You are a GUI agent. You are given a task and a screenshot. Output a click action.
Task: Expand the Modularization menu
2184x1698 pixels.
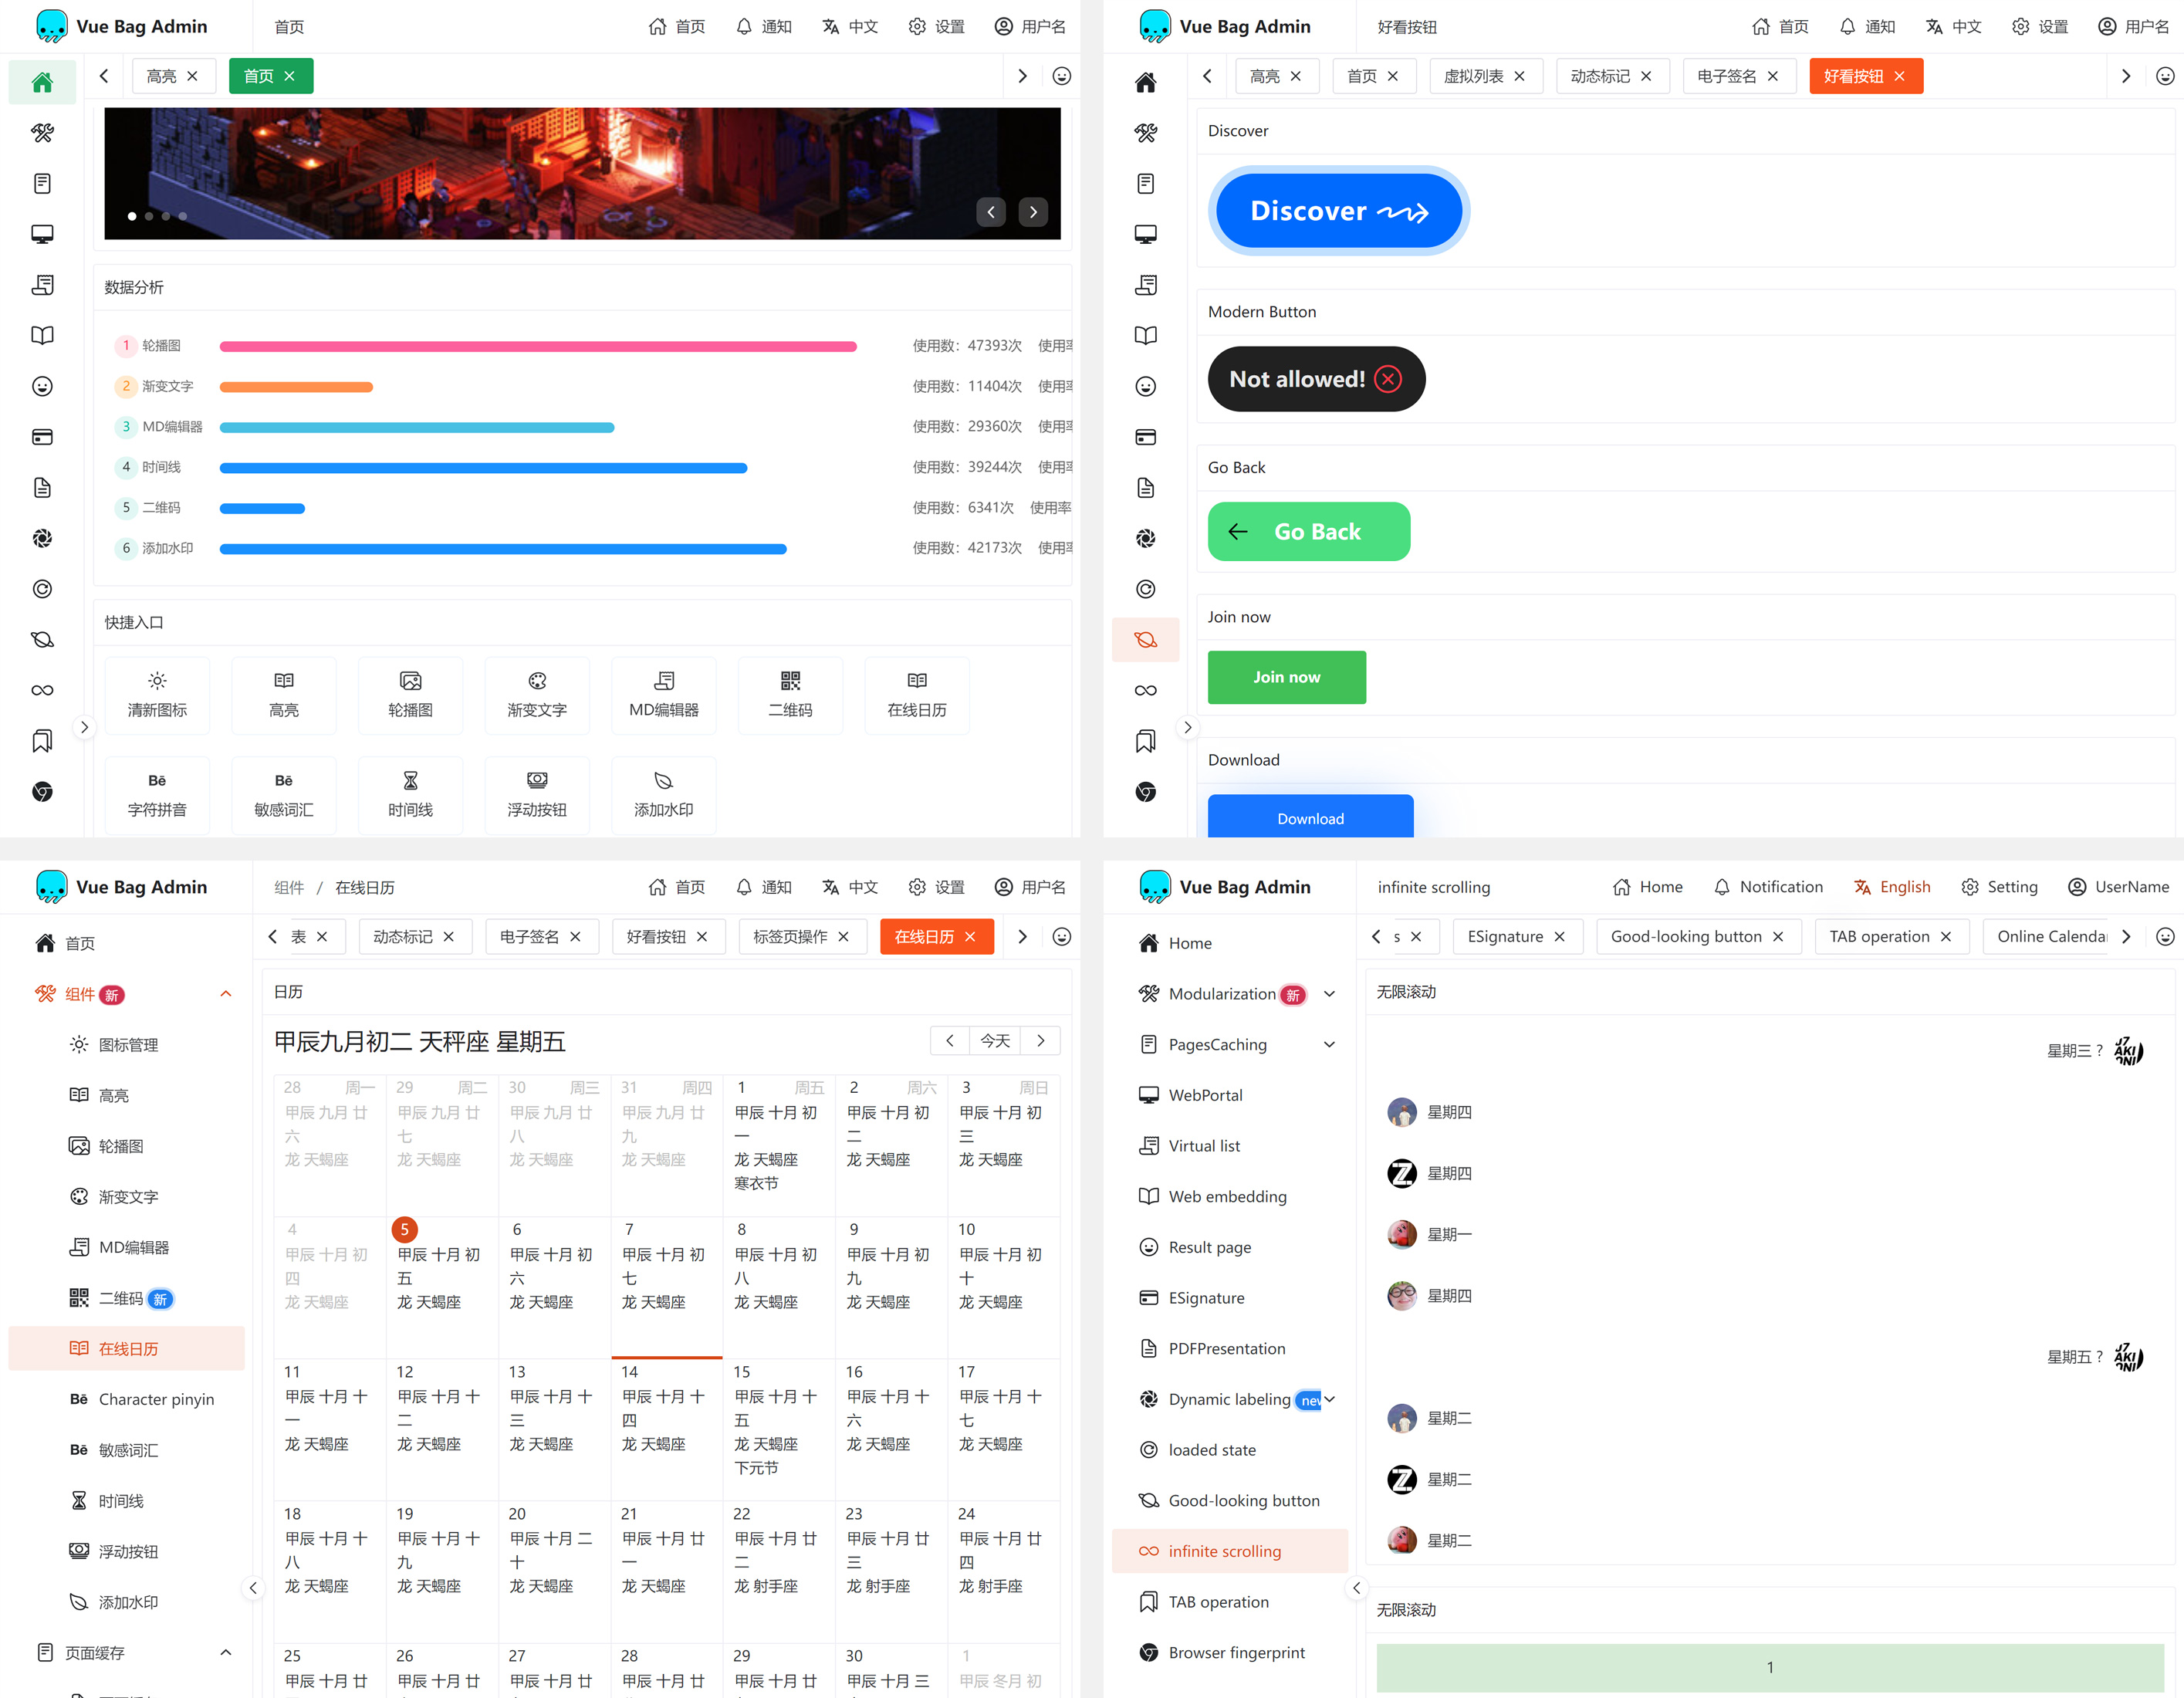(1329, 994)
